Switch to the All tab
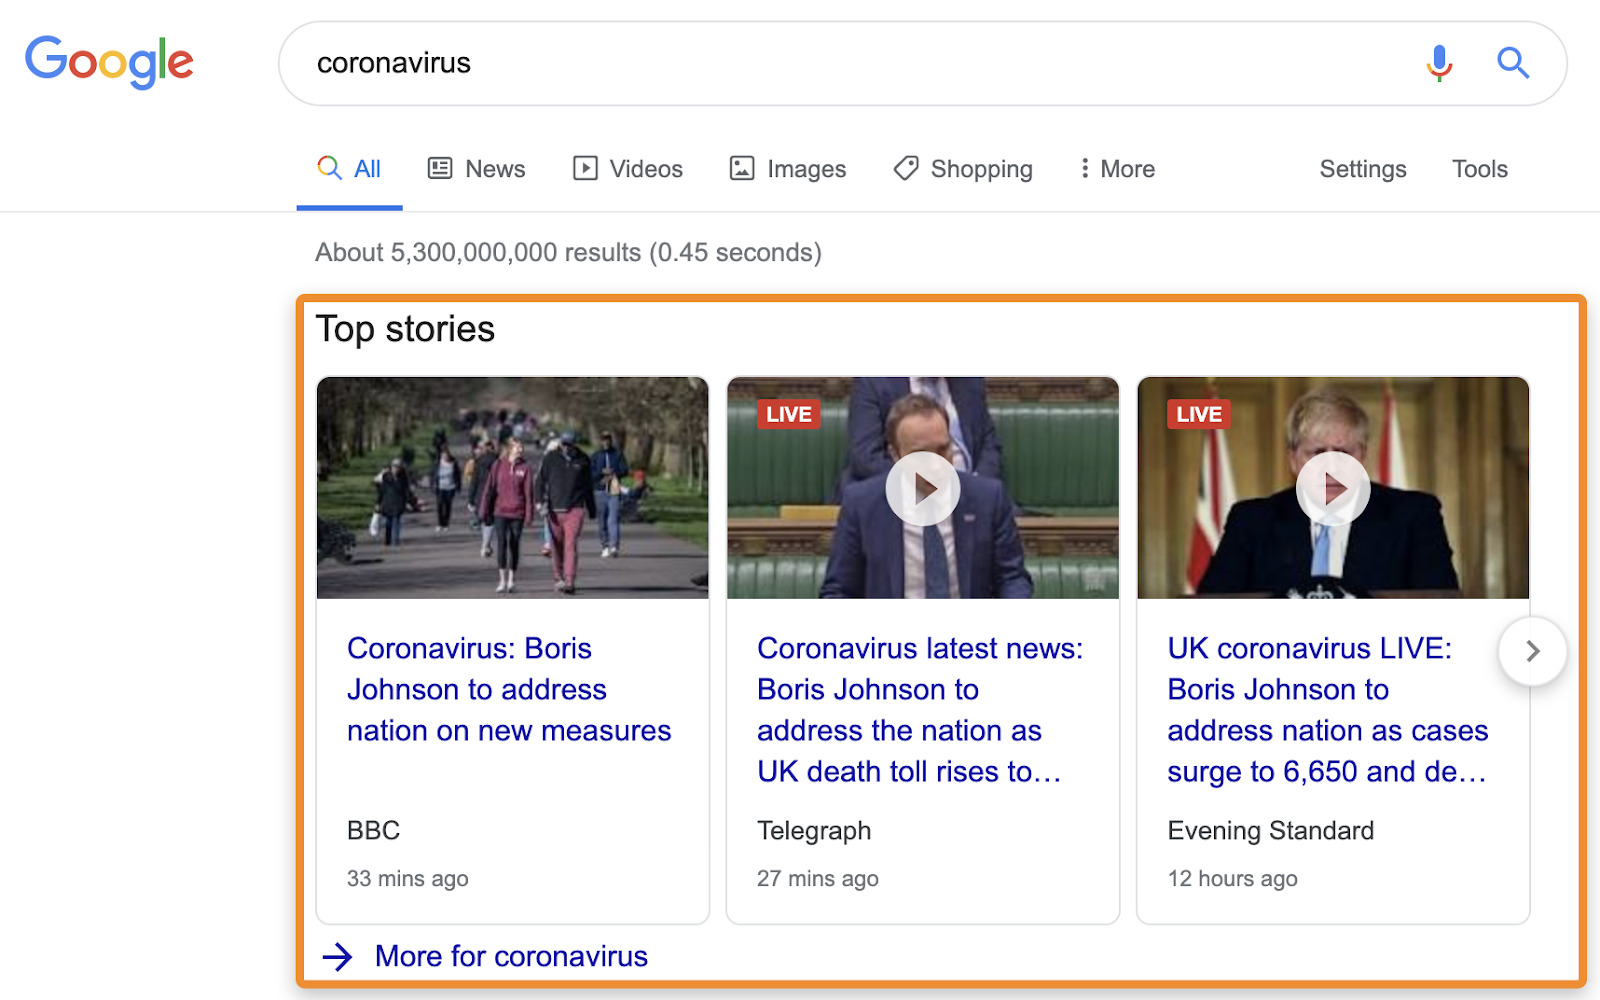This screenshot has height=1000, width=1600. tap(348, 168)
